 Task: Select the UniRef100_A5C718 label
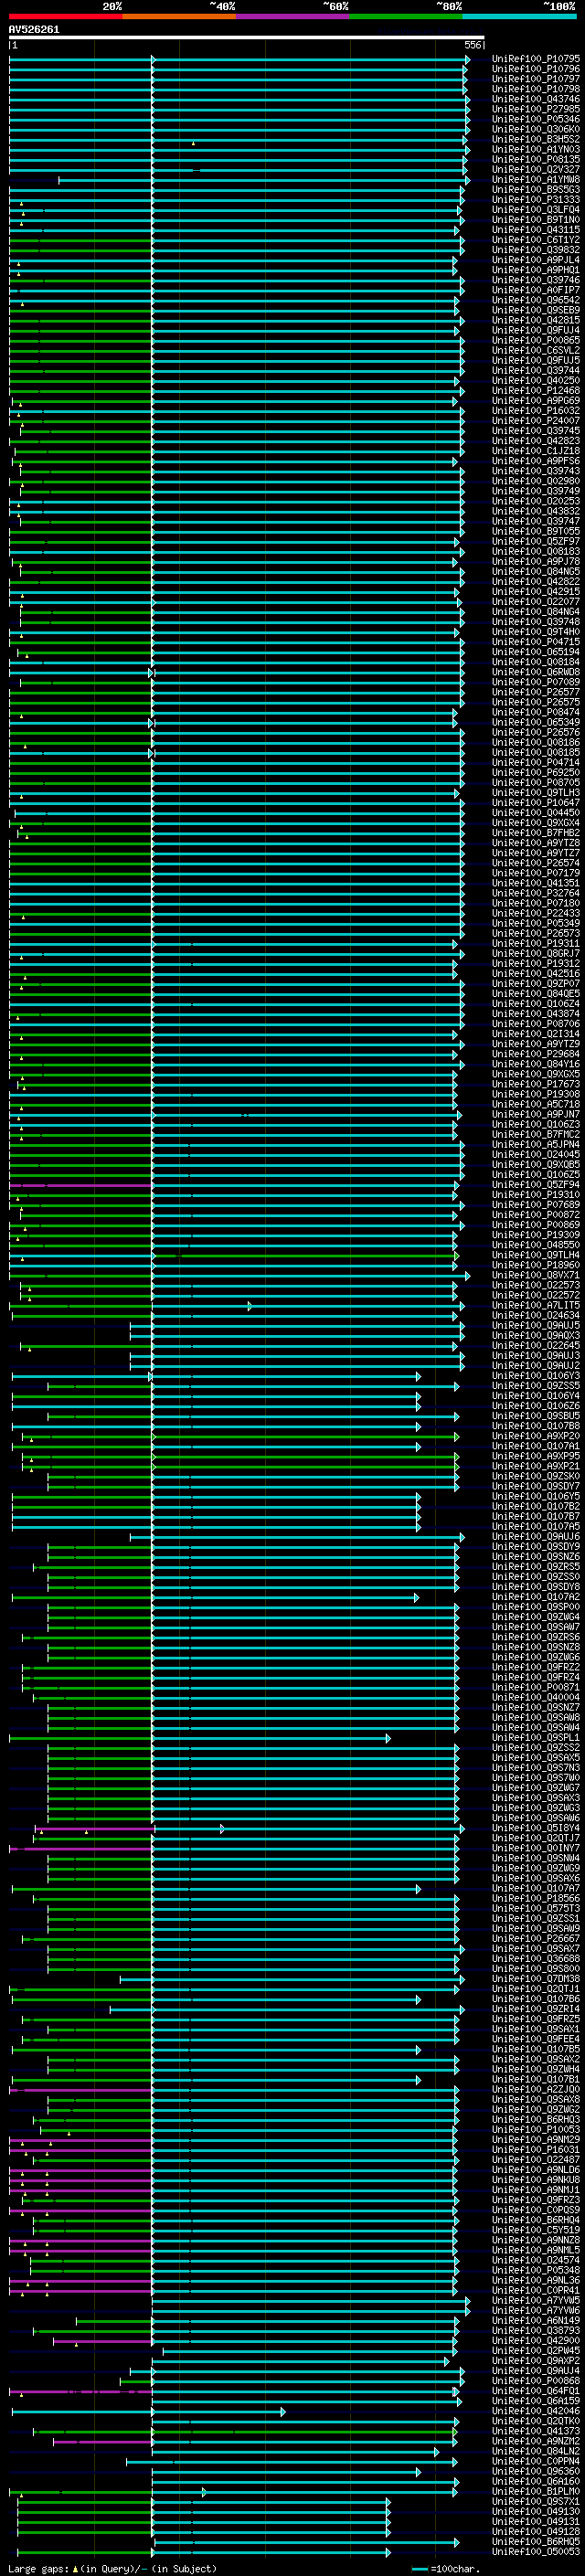[536, 1104]
